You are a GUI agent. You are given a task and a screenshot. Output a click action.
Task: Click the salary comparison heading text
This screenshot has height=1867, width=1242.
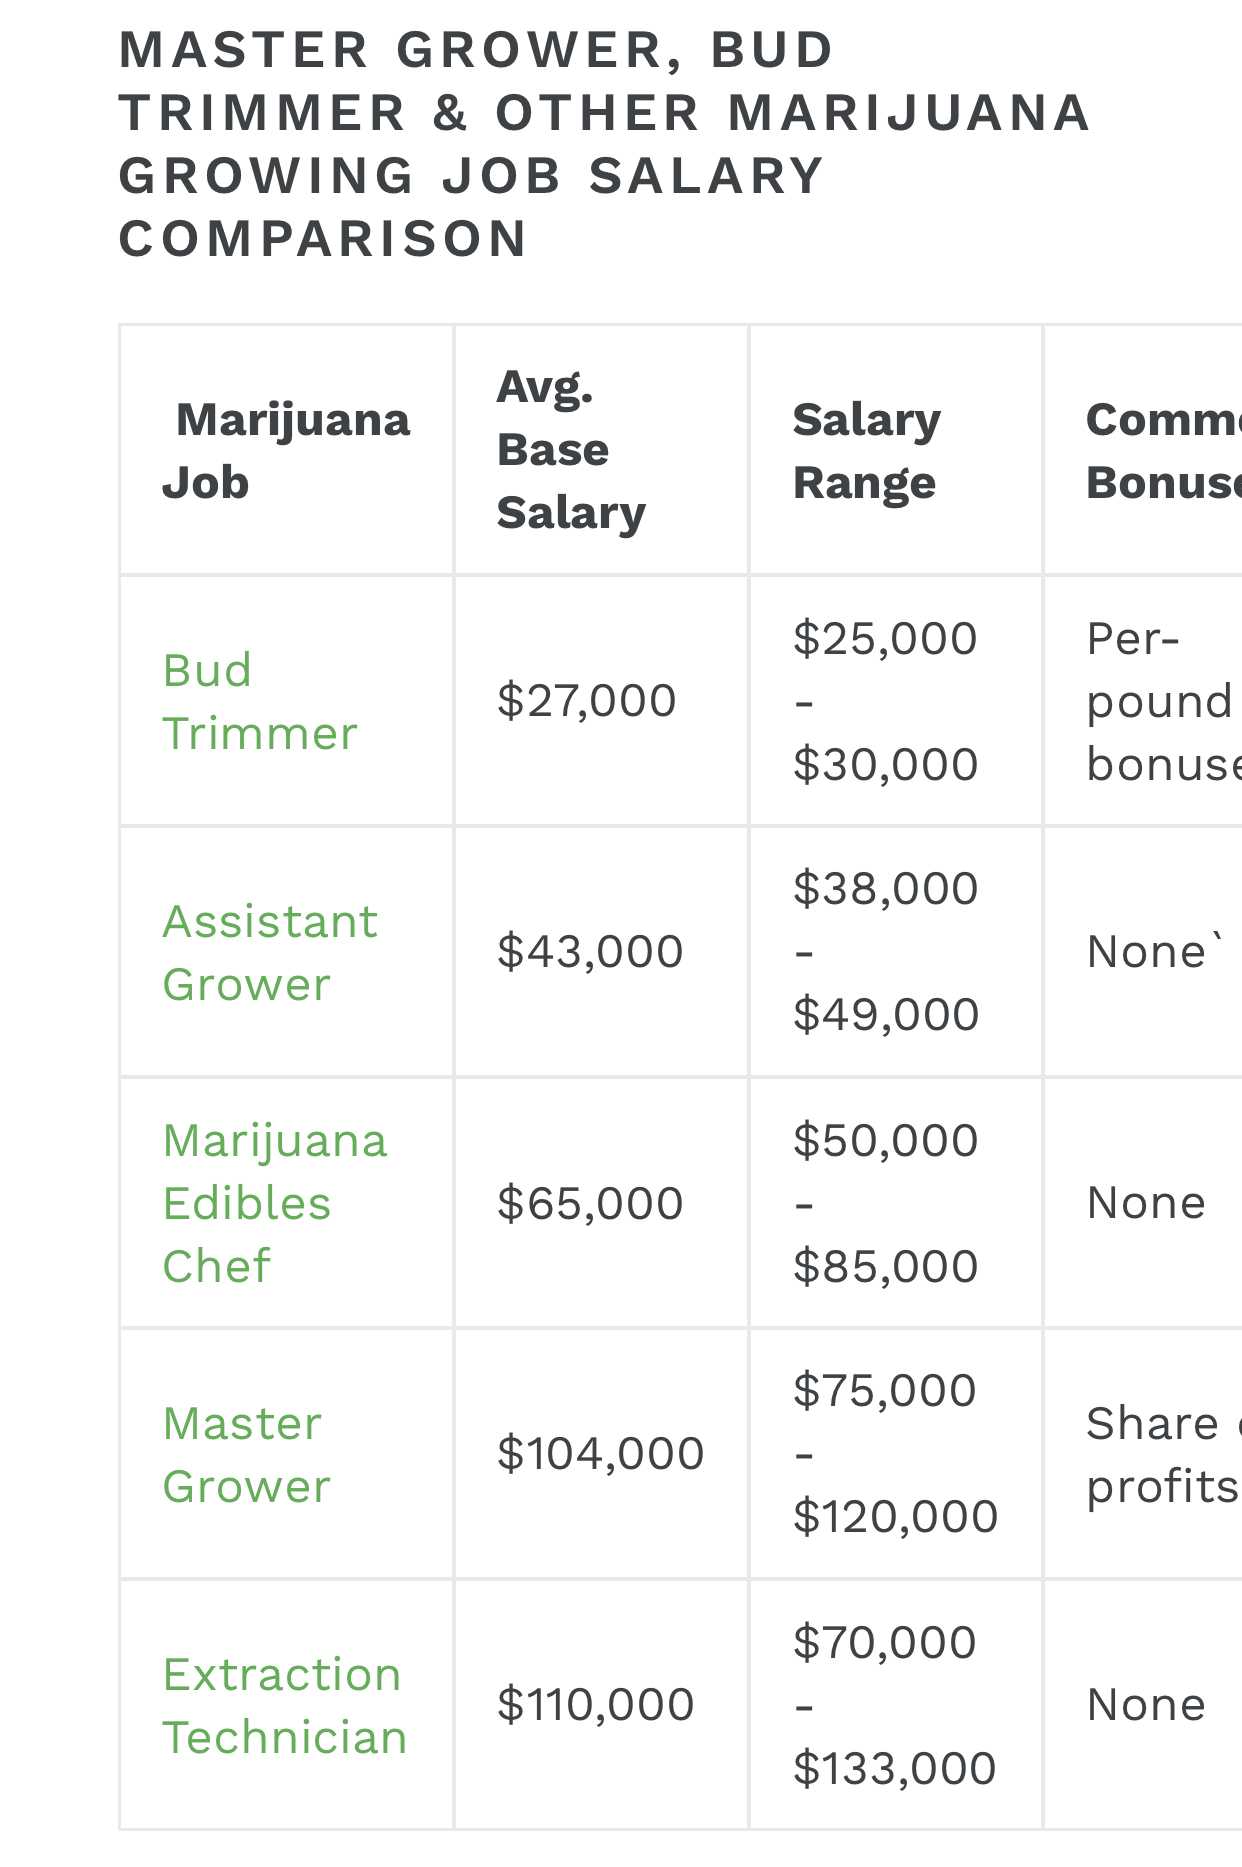tap(604, 145)
